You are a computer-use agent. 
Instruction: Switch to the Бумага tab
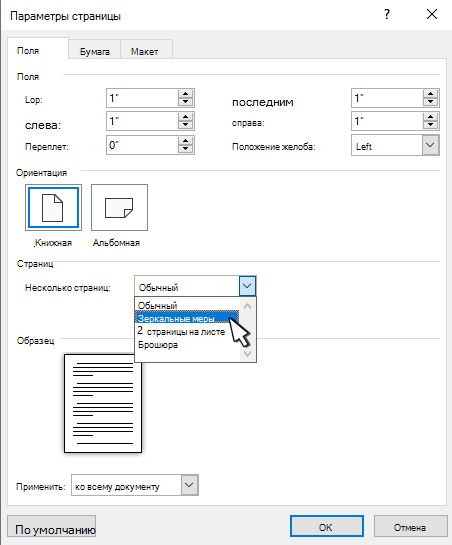pos(95,51)
